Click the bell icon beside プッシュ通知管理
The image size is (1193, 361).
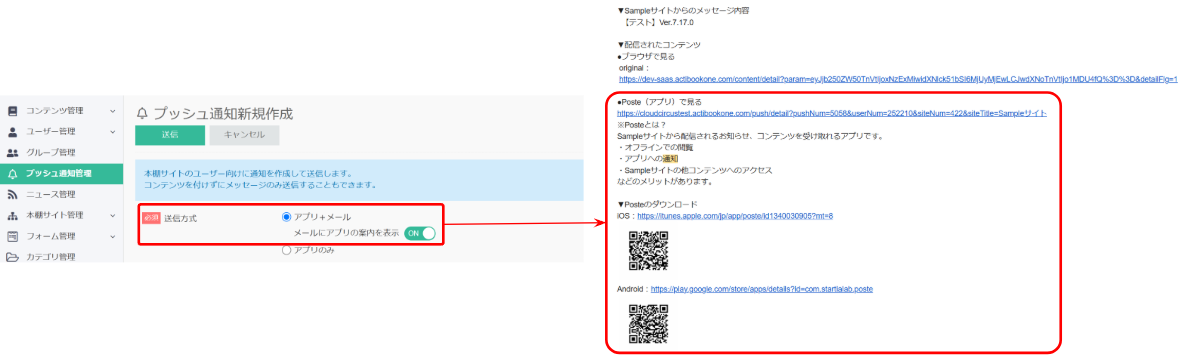[12, 174]
